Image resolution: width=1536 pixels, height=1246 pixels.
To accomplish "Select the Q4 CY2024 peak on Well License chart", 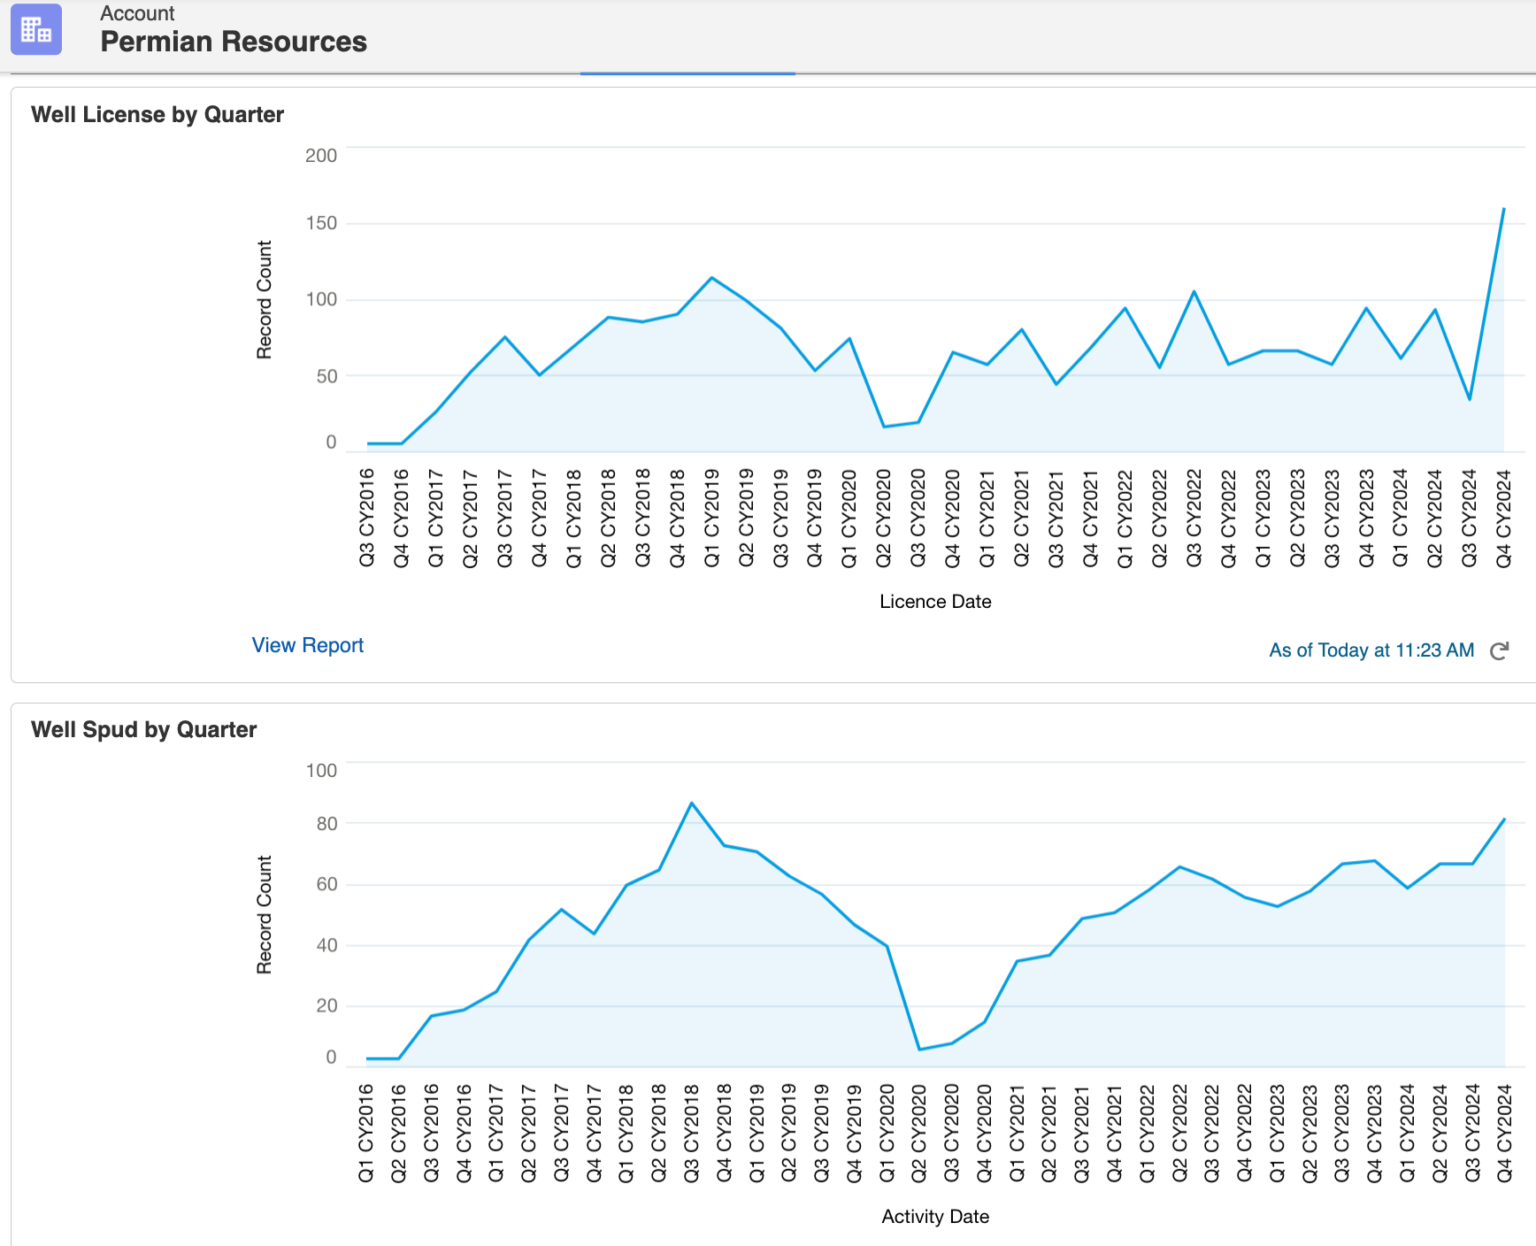I will 1505,209.
